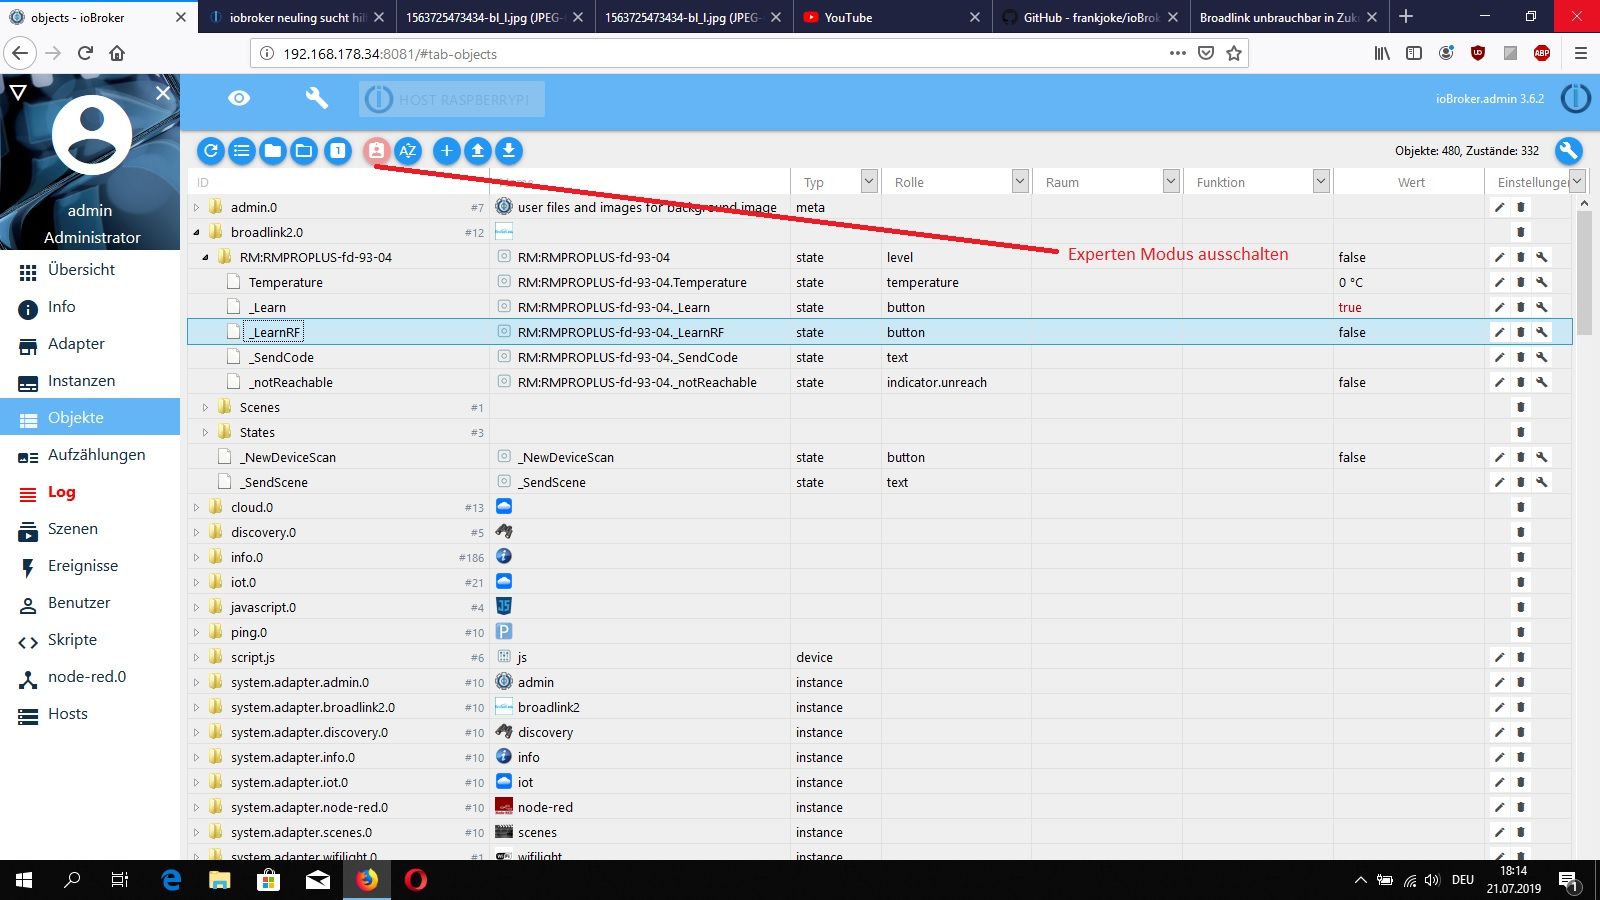Delete the ping.0 folder
1600x900 pixels.
click(1521, 632)
